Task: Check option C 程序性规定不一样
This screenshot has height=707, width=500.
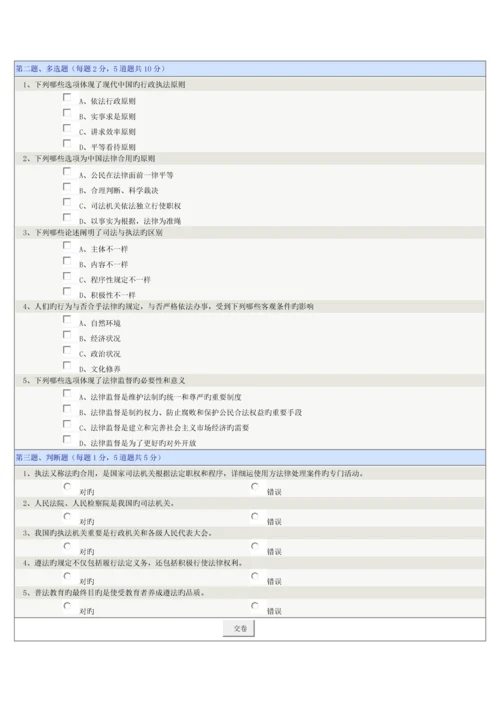Action: click(x=67, y=276)
